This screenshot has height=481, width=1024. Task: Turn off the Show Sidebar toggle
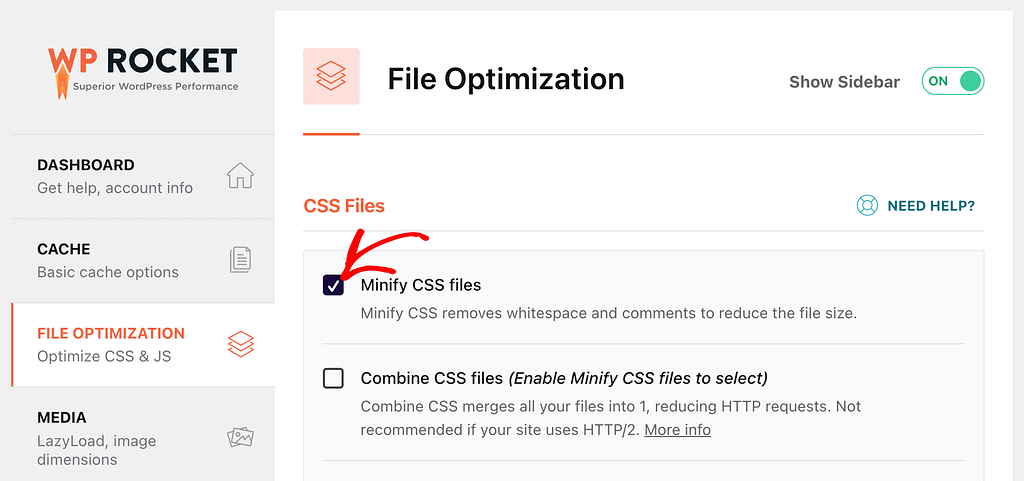pyautogui.click(x=952, y=82)
